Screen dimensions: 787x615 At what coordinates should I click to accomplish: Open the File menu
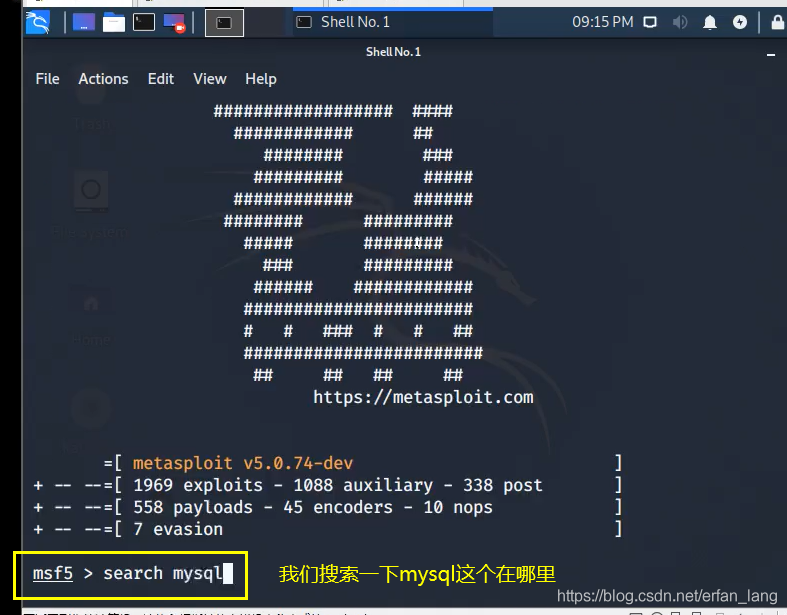click(x=48, y=79)
